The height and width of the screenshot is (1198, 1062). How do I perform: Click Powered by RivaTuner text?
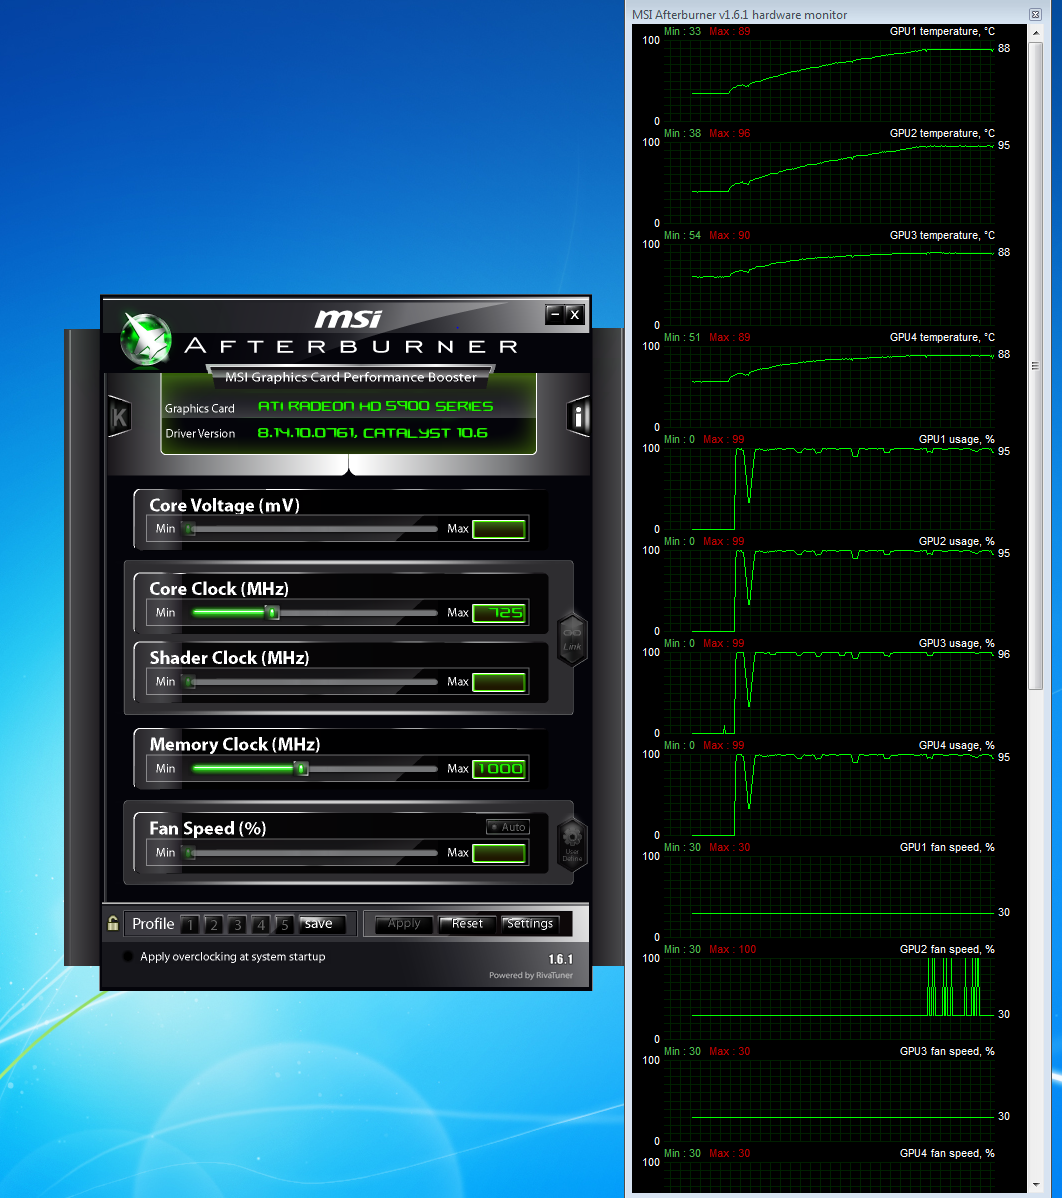click(x=531, y=975)
